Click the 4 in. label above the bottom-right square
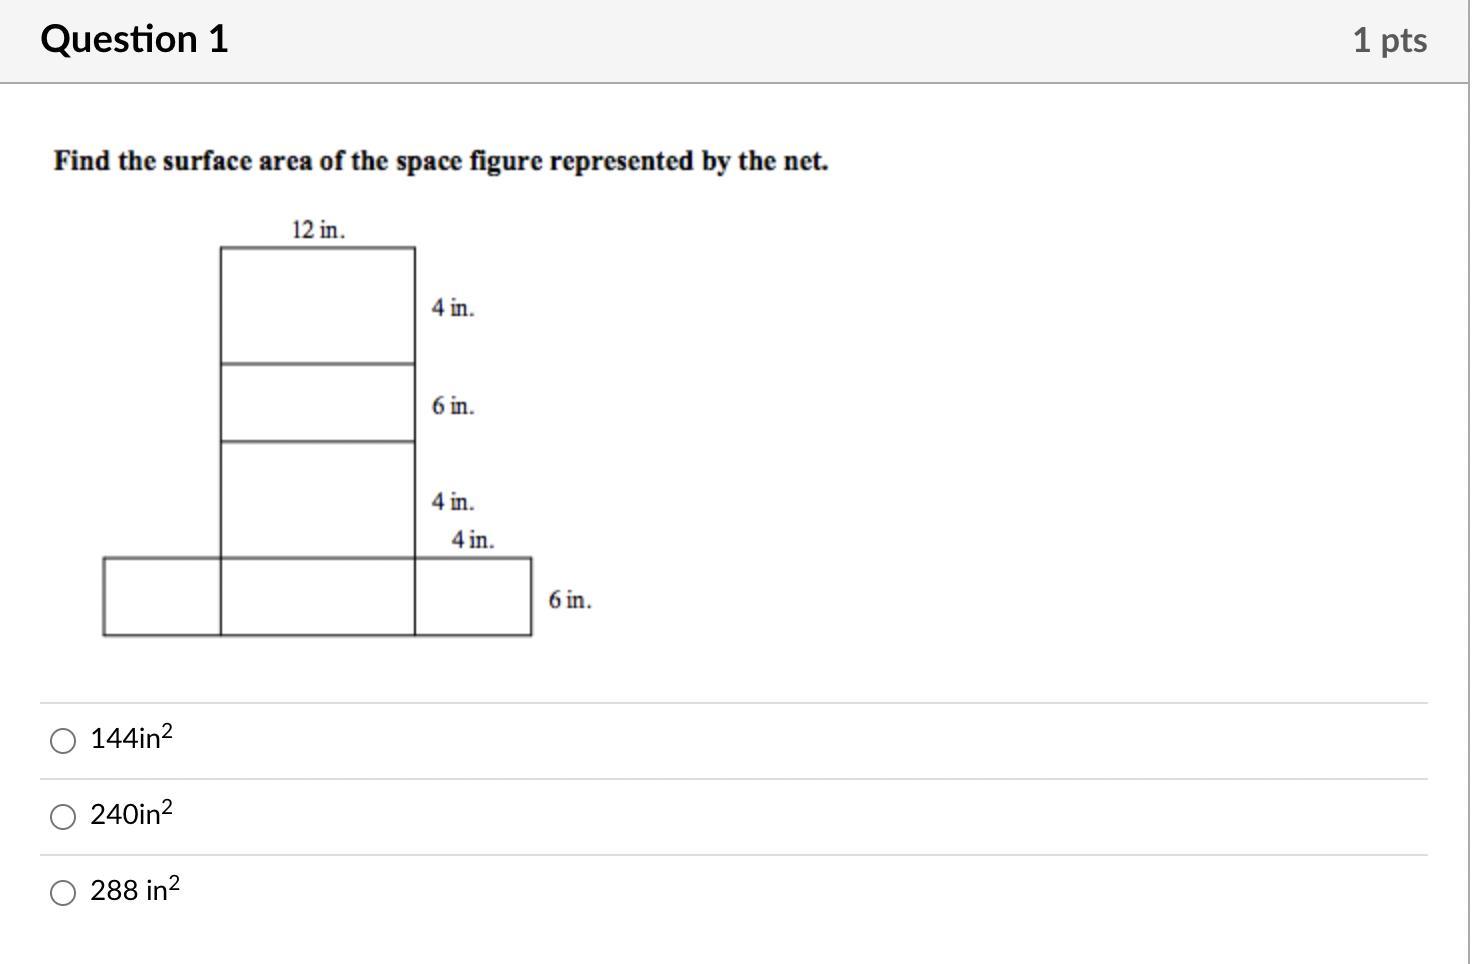The width and height of the screenshot is (1480, 964). click(472, 539)
